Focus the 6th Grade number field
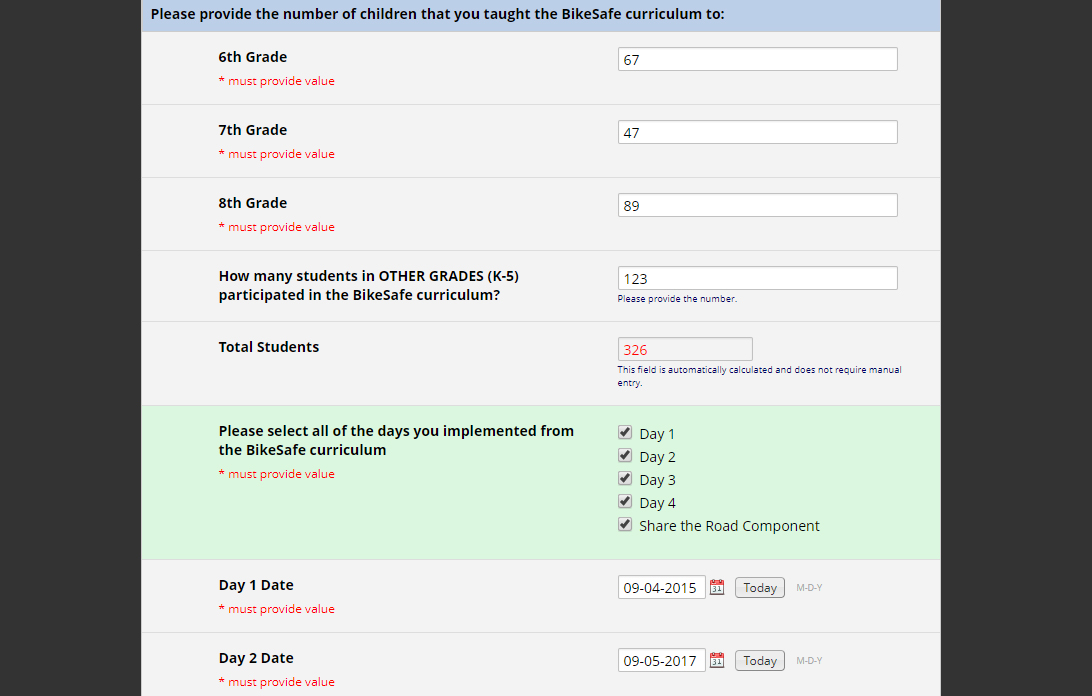Viewport: 1092px width, 696px height. click(x=758, y=59)
